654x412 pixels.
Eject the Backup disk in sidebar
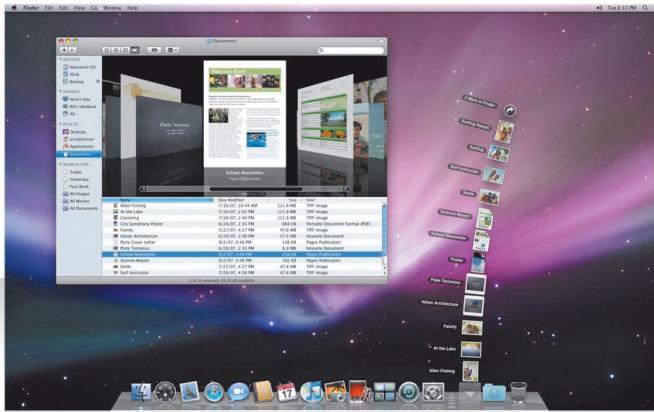[98, 81]
